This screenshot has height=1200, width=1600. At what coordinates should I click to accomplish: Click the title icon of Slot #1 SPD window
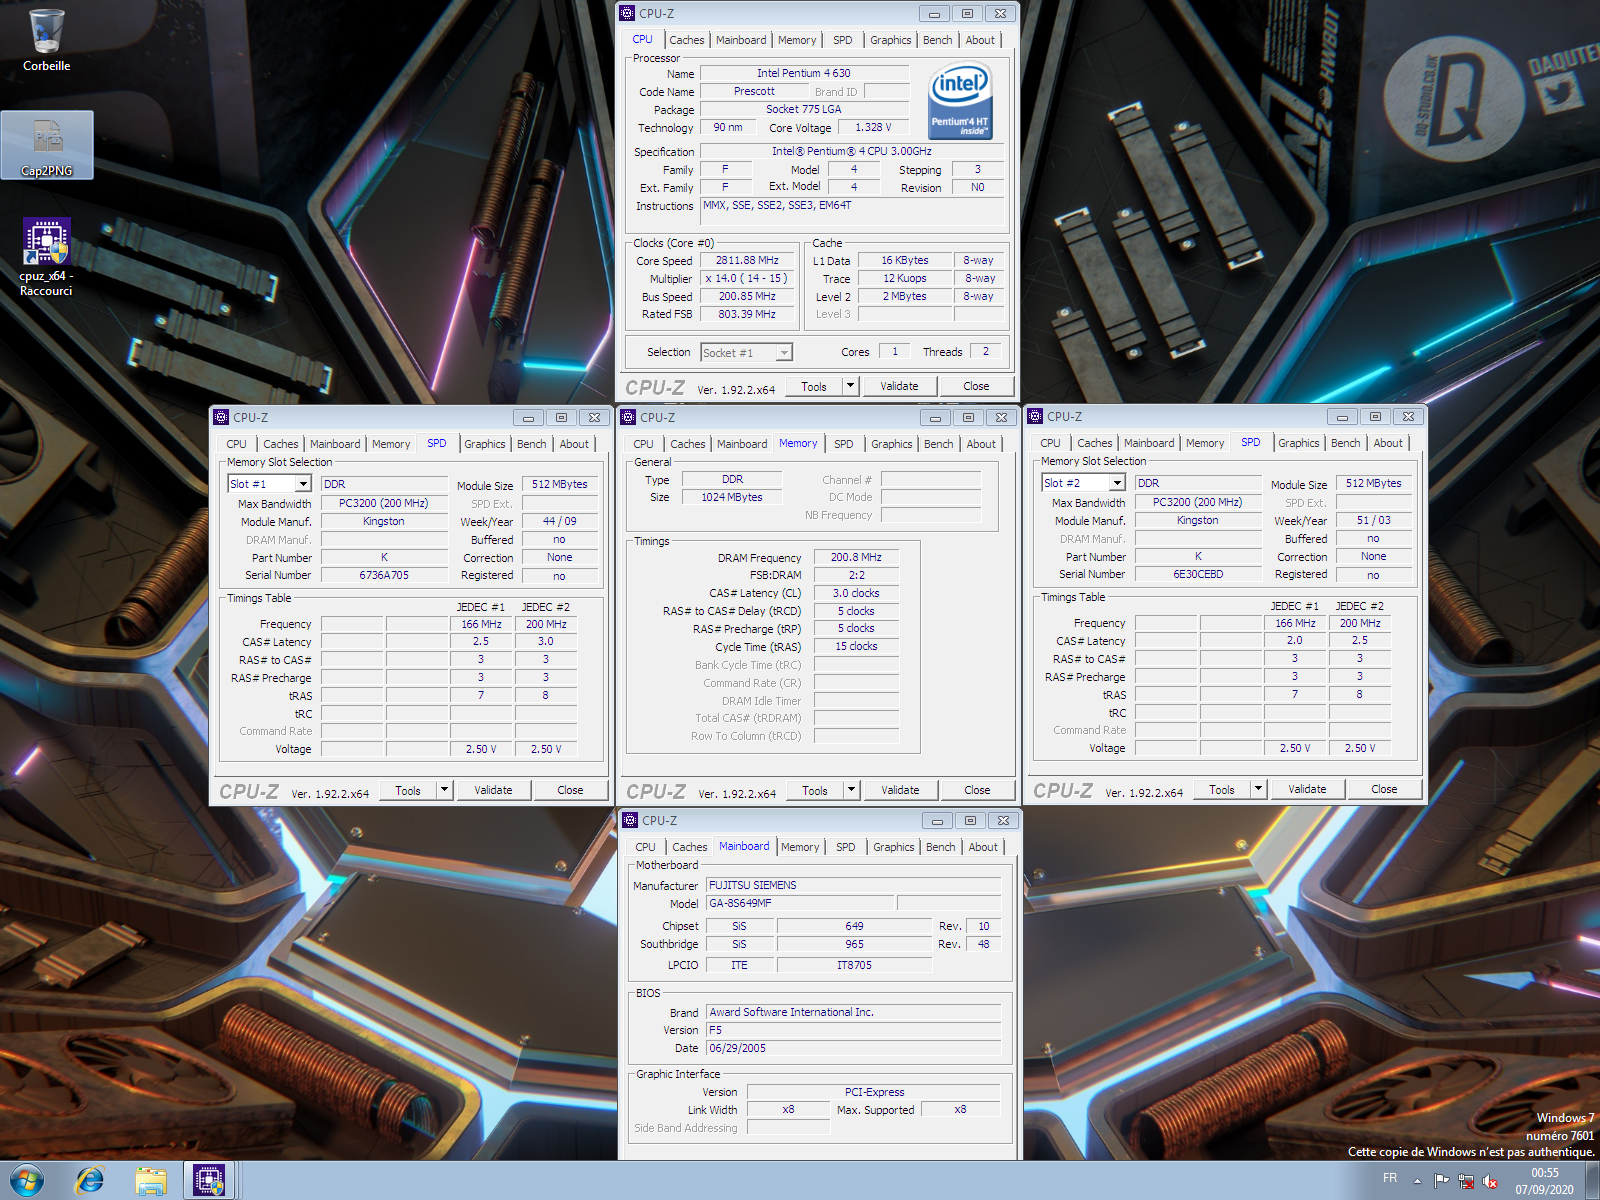pyautogui.click(x=221, y=417)
